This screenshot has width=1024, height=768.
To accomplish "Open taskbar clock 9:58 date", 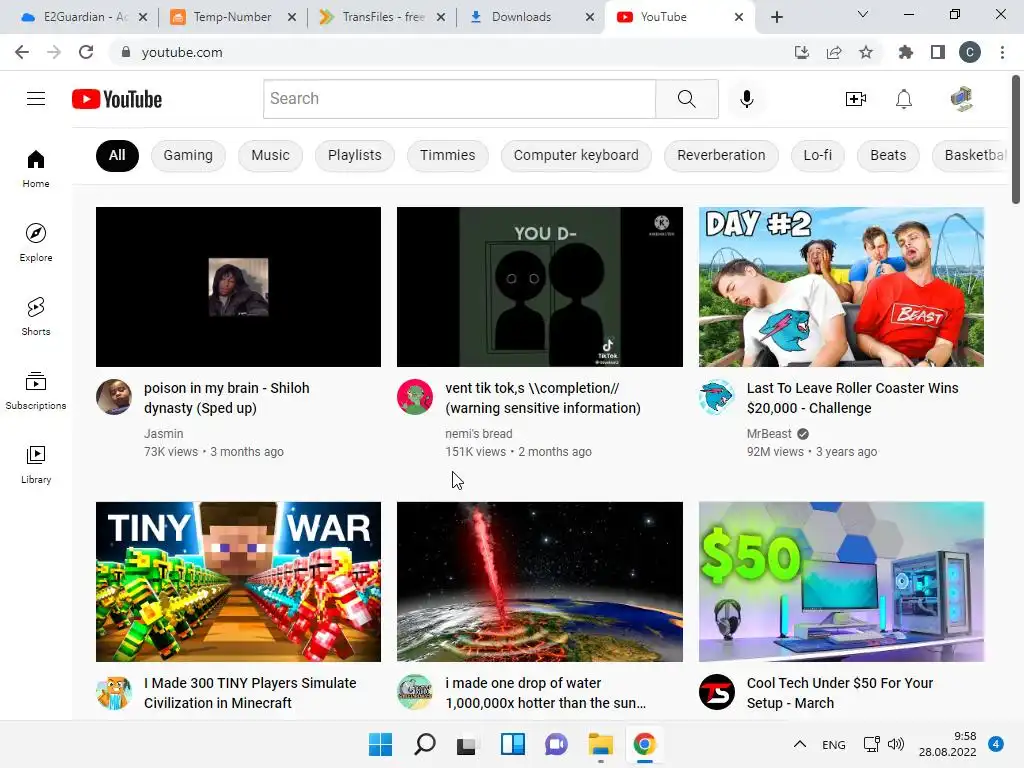I will (x=948, y=744).
